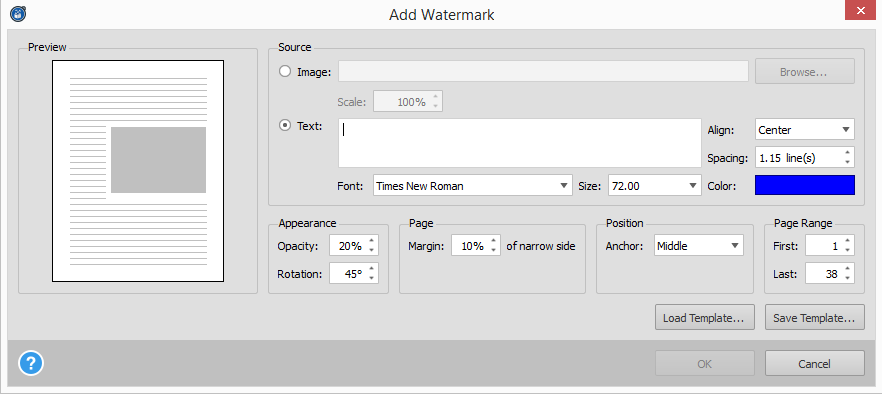Select the Text source radio button
The height and width of the screenshot is (394, 882).
[286, 126]
